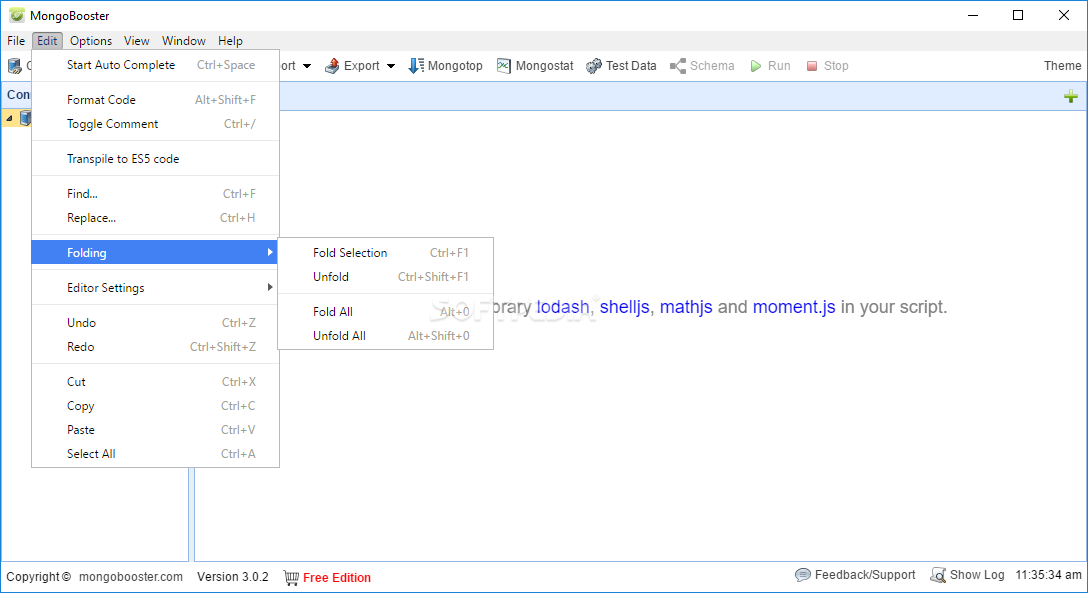Choose Transpile to ES5 code
Viewport: 1088px width, 593px height.
click(x=155, y=159)
